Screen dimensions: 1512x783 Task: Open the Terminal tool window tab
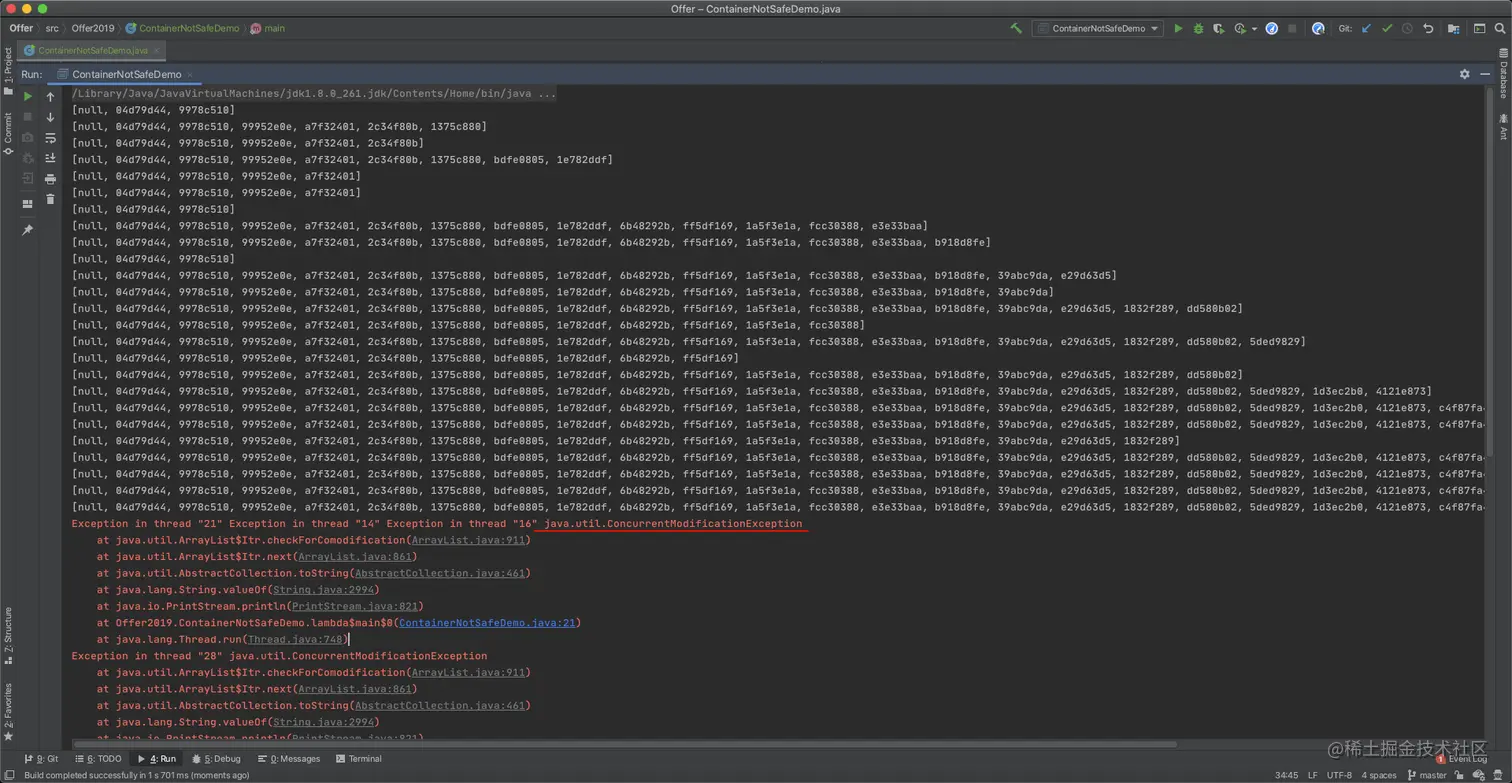[359, 759]
